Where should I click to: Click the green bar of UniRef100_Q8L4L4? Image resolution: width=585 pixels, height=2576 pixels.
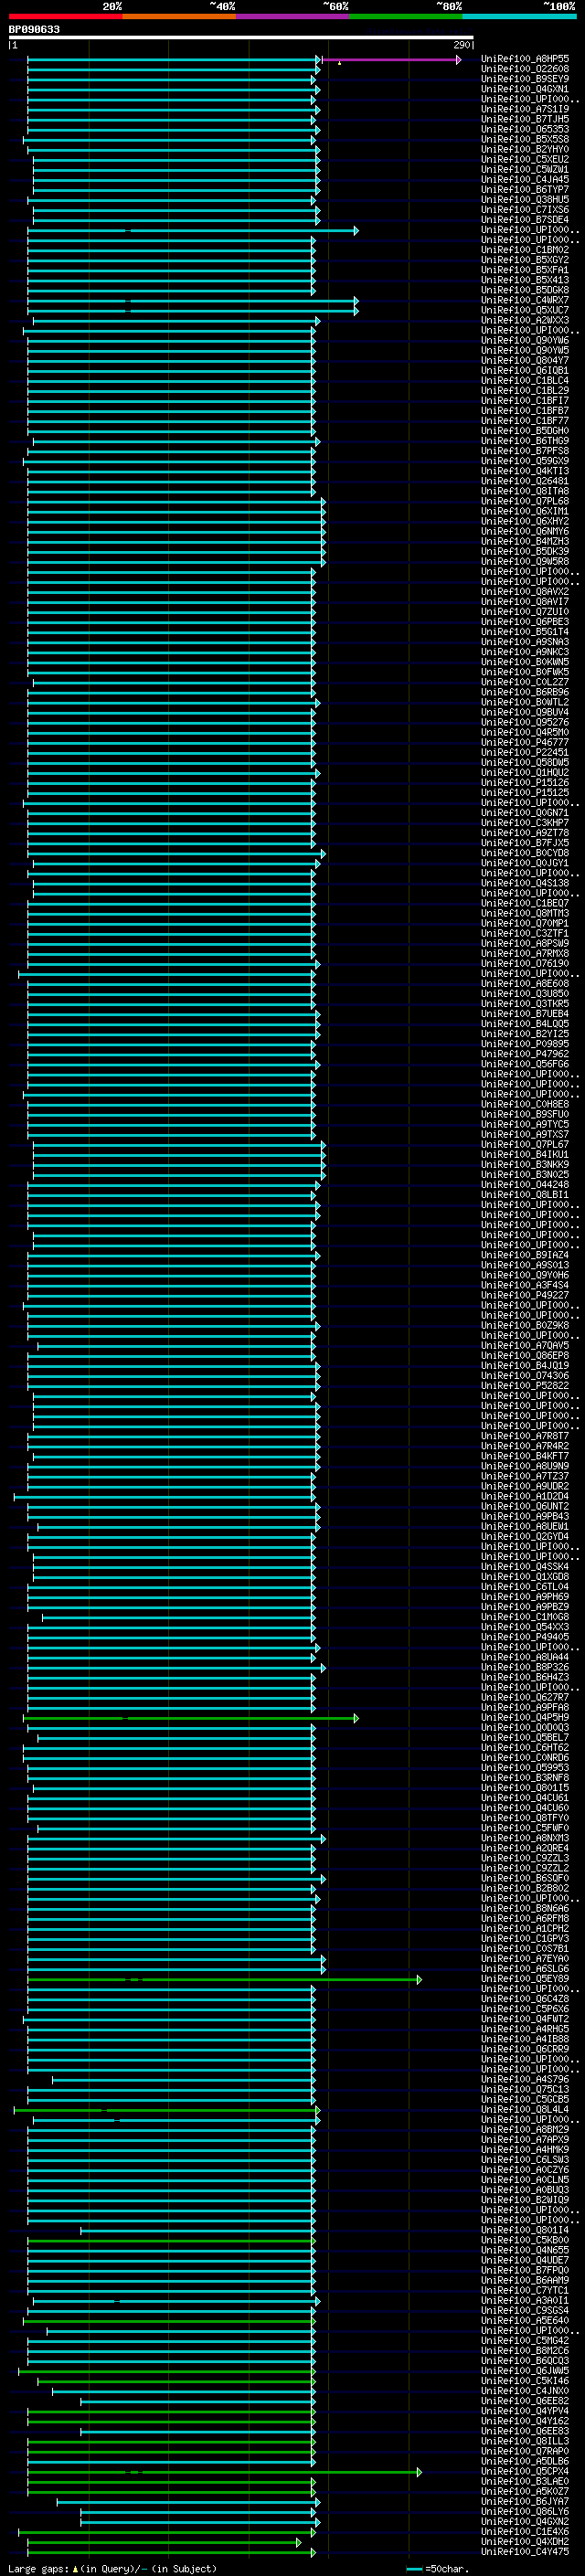[x=167, y=2110]
